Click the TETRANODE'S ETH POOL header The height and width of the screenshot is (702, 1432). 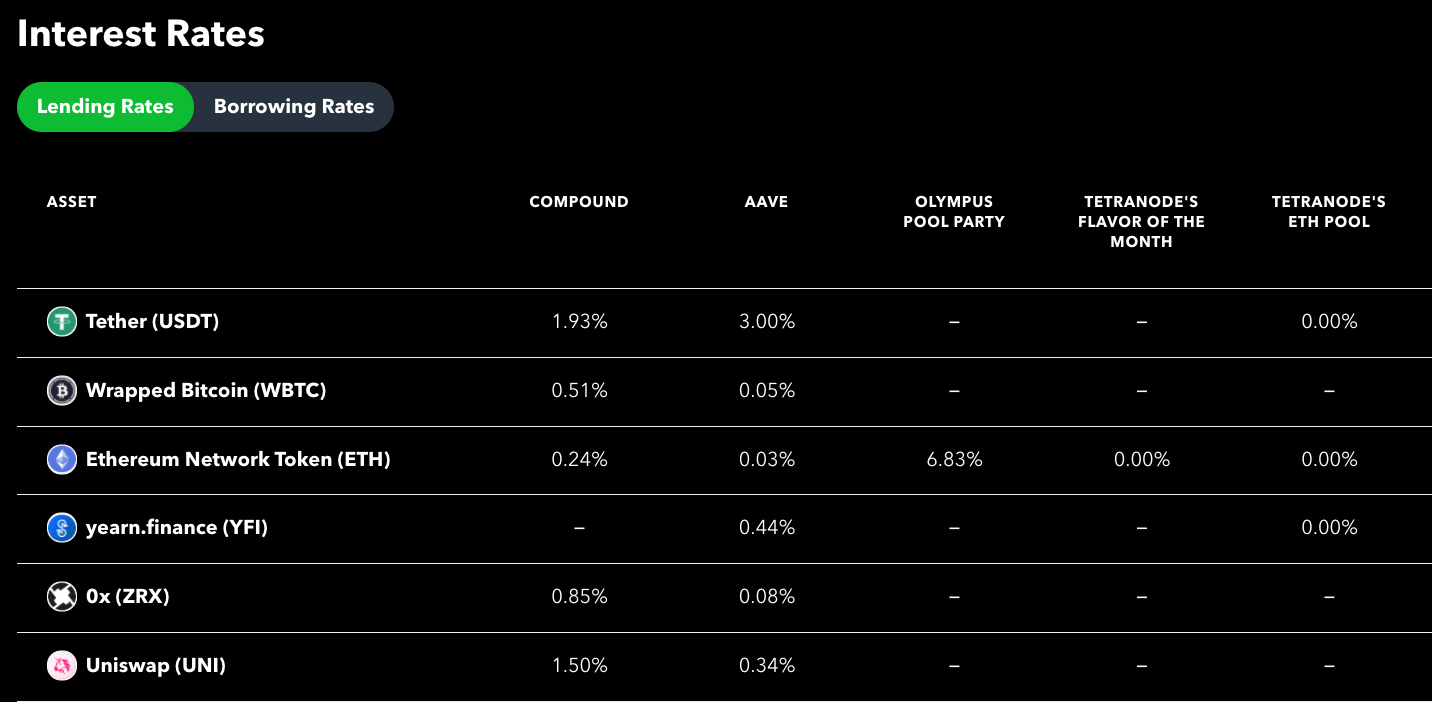1328,211
